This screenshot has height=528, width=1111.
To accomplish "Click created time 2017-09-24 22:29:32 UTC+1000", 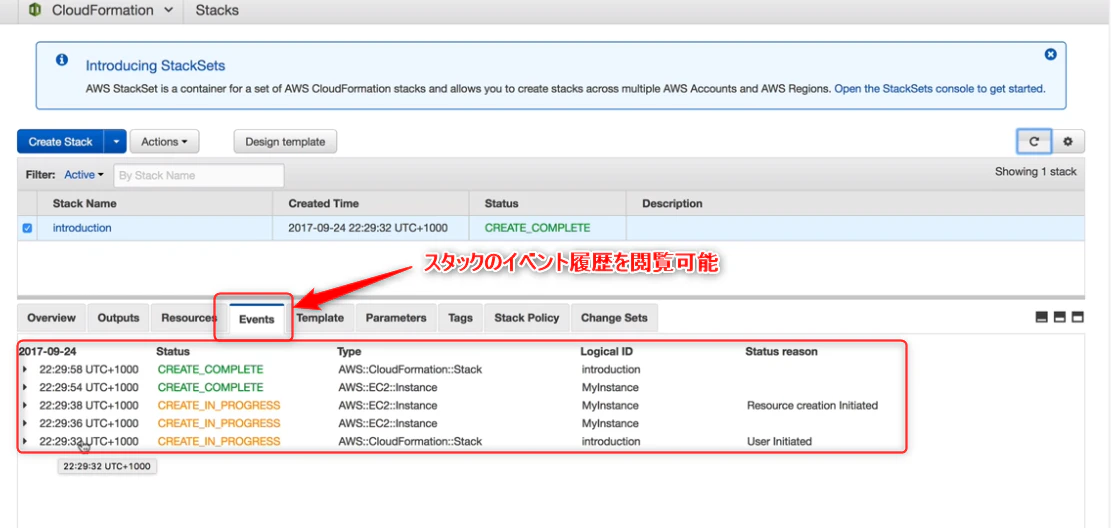I will coord(368,228).
